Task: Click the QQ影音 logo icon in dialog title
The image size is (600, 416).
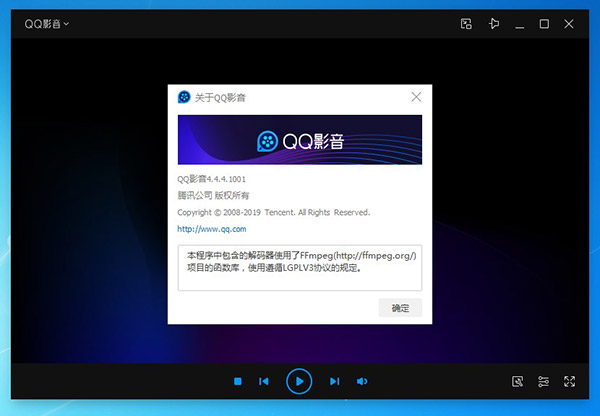Action: pos(184,97)
